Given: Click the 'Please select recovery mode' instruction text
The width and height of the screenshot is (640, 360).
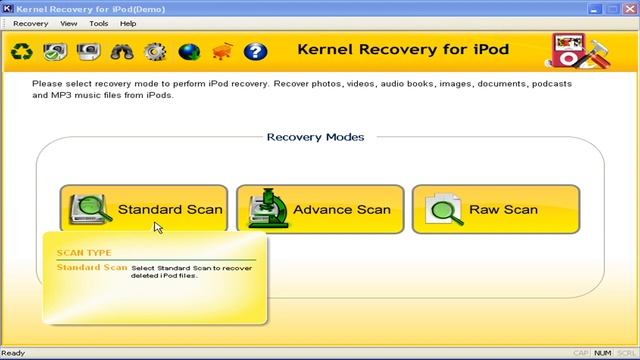Looking at the screenshot, I should pos(302,89).
